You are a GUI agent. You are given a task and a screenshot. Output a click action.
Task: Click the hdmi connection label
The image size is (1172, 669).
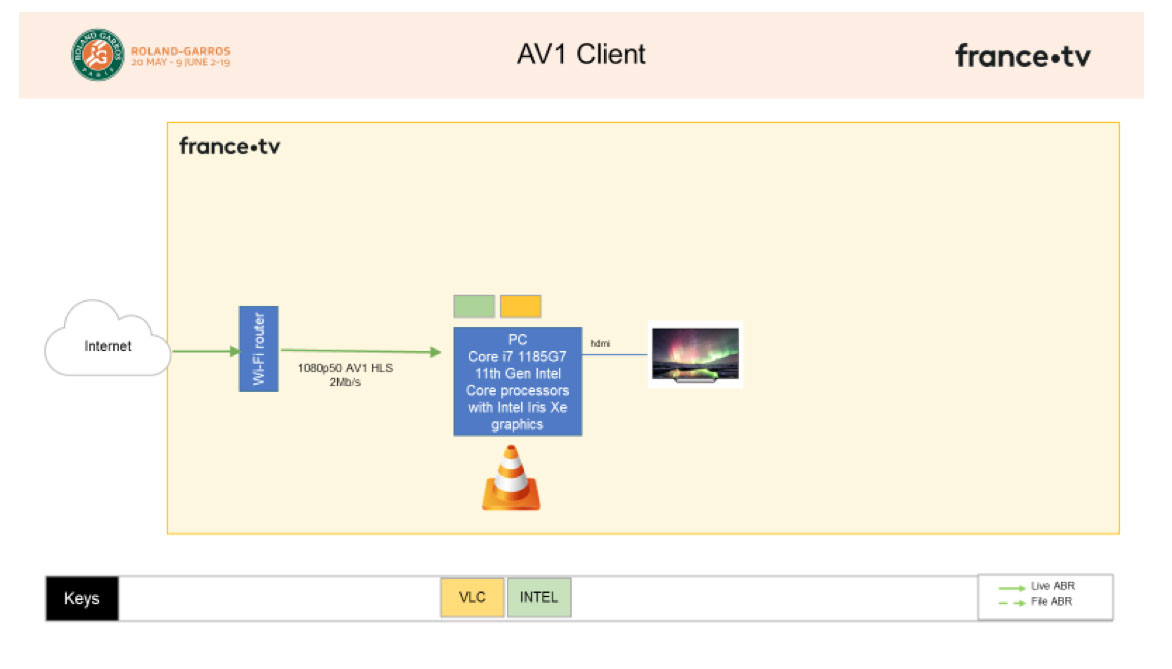(x=600, y=344)
